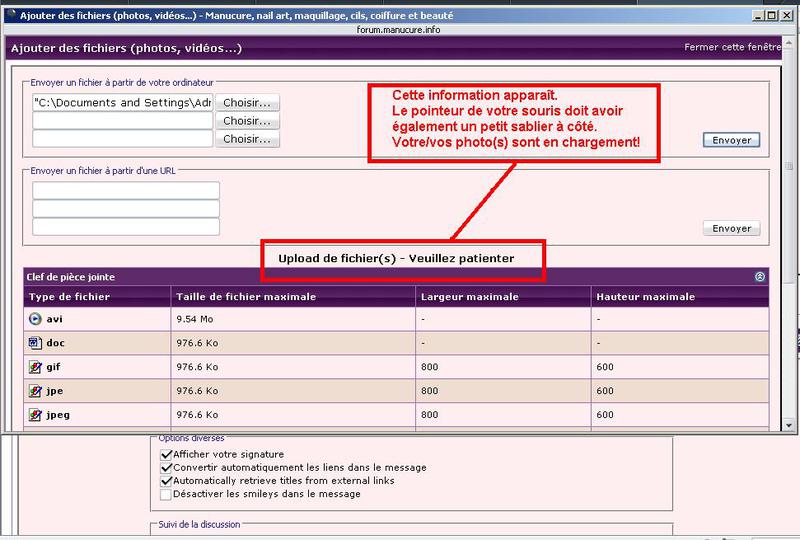Click the scrollbar down arrow
This screenshot has width=800, height=540.
[x=789, y=425]
